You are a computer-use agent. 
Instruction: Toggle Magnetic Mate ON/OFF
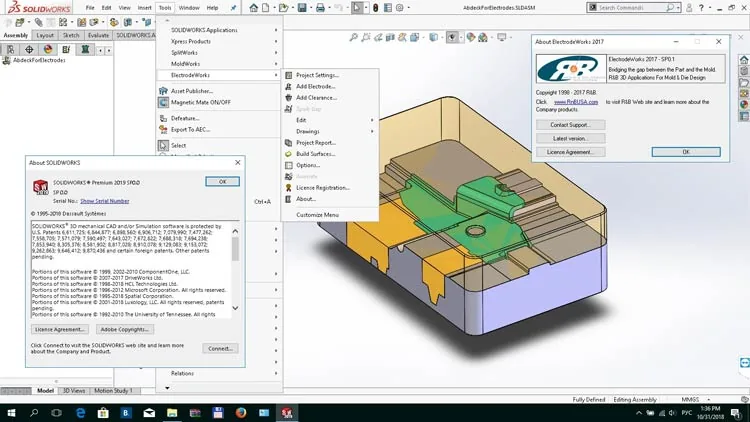pyautogui.click(x=200, y=102)
